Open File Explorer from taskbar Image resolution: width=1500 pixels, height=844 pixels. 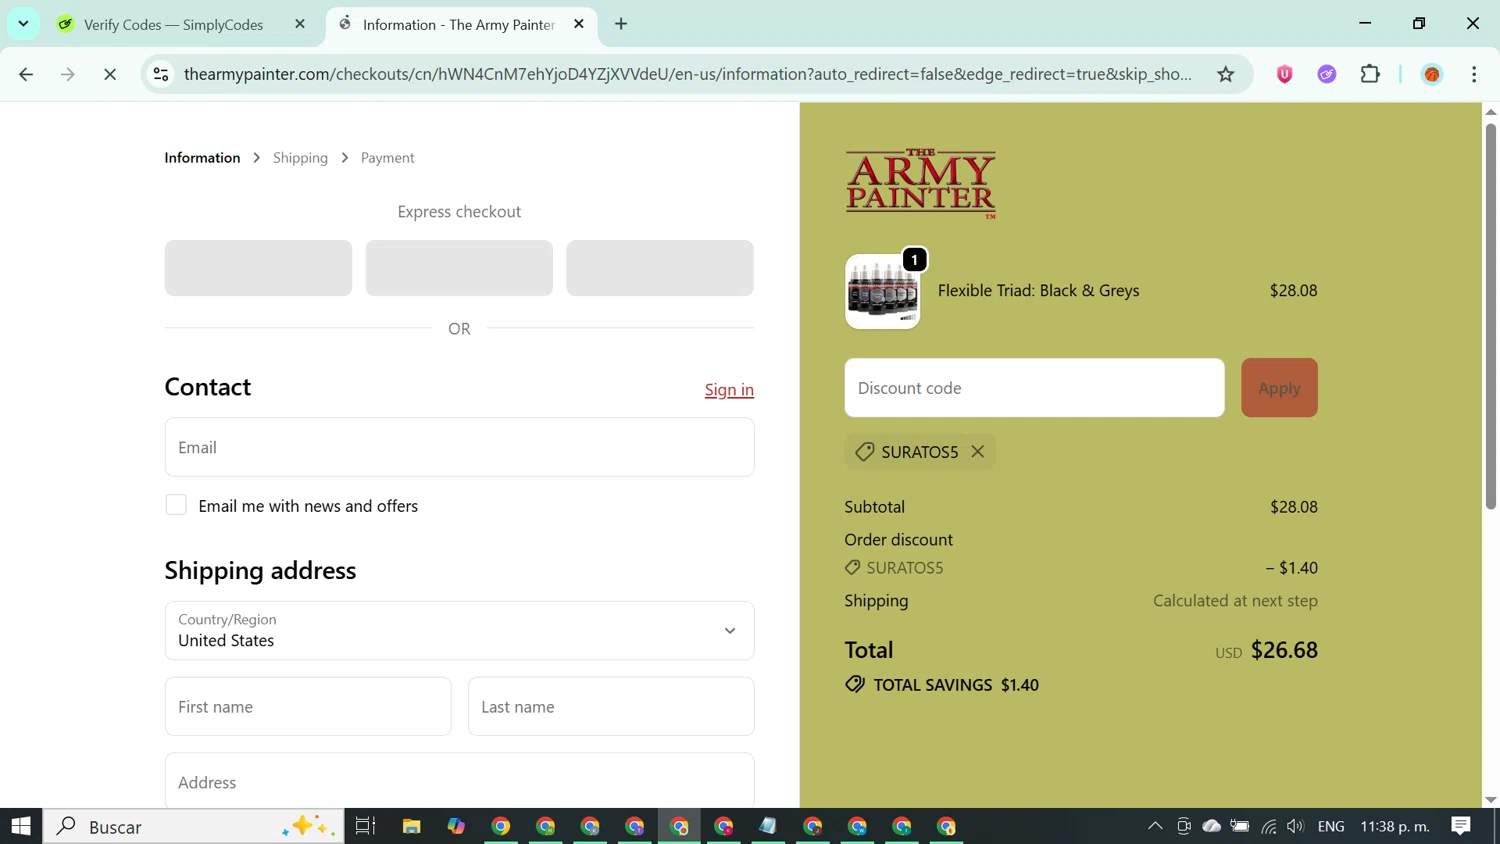tap(411, 826)
